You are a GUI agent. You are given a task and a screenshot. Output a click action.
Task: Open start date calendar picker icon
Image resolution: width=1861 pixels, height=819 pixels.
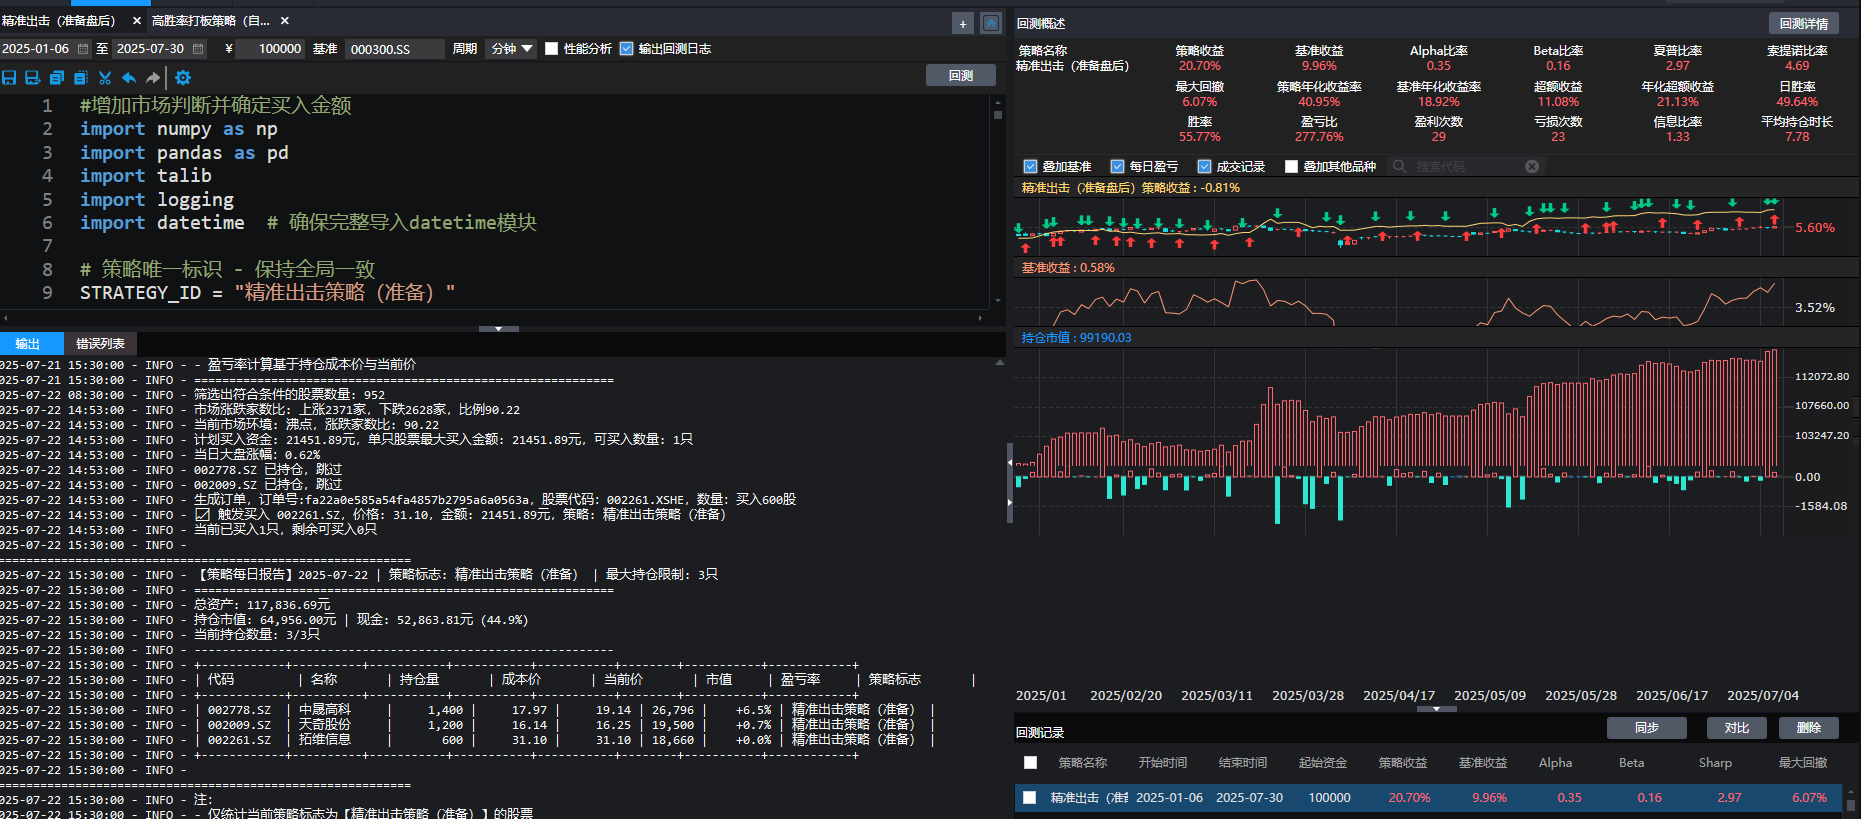[83, 48]
